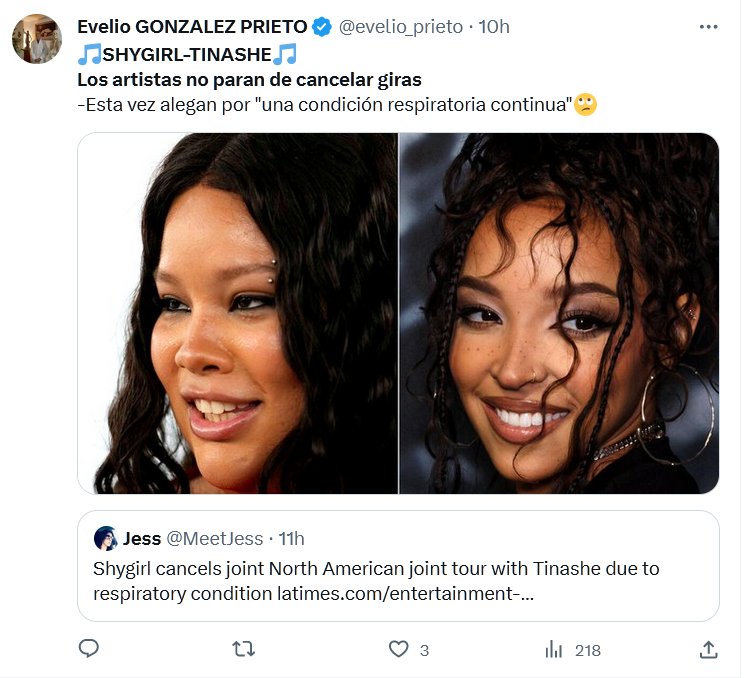This screenshot has height=678, width=748.
Task: Click the share upload icon
Action: click(708, 649)
